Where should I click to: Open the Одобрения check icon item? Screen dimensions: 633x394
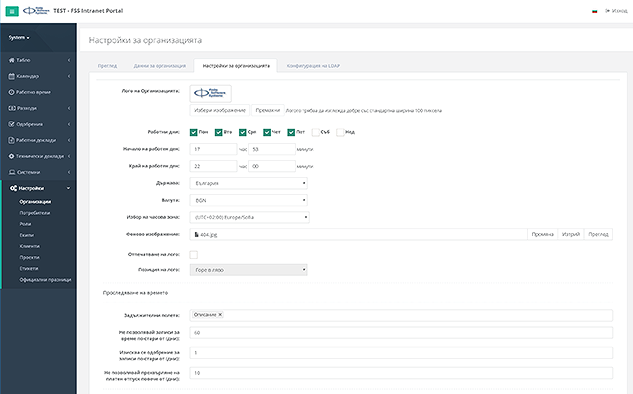click(11, 124)
